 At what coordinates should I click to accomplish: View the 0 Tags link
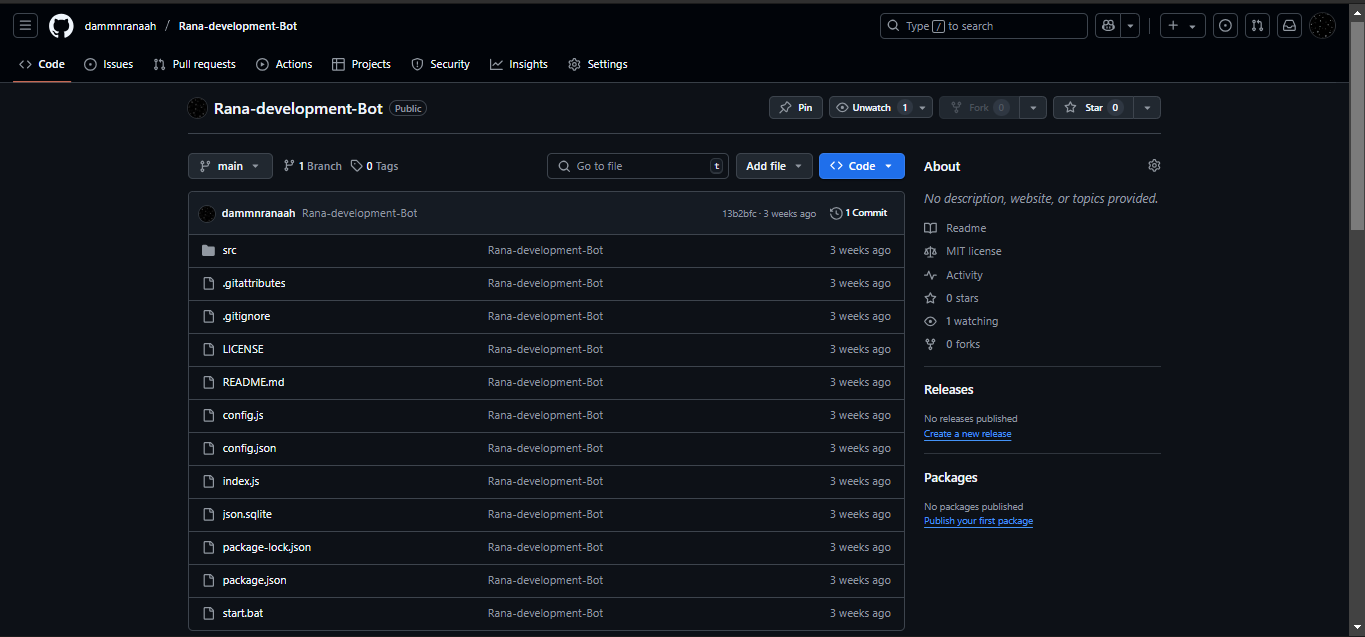(x=375, y=166)
